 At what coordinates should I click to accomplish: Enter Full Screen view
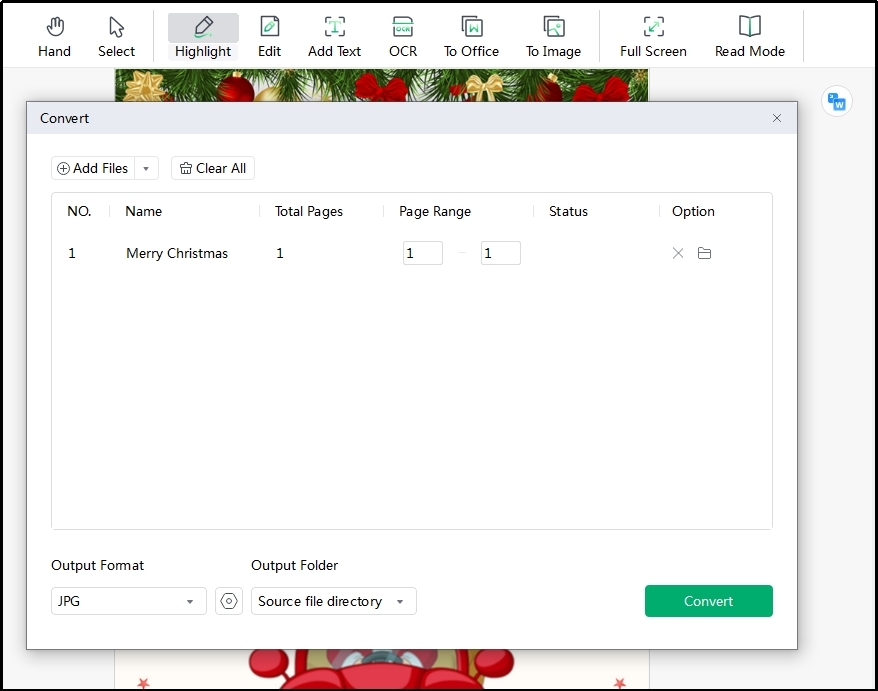click(653, 37)
